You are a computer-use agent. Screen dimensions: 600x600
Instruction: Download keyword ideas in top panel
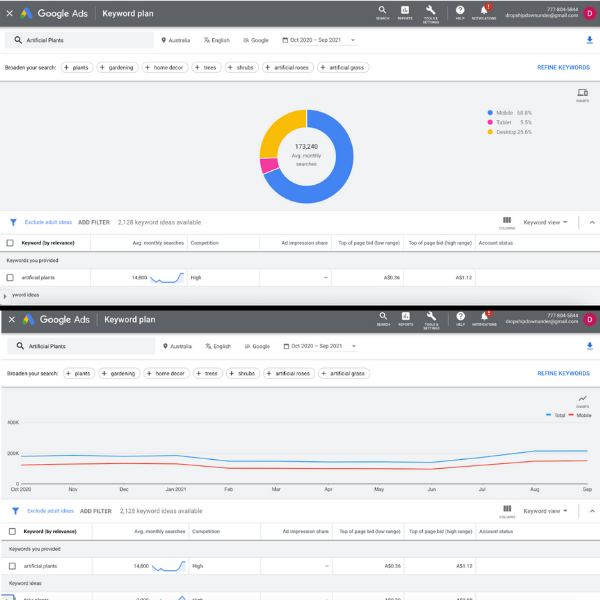590,40
